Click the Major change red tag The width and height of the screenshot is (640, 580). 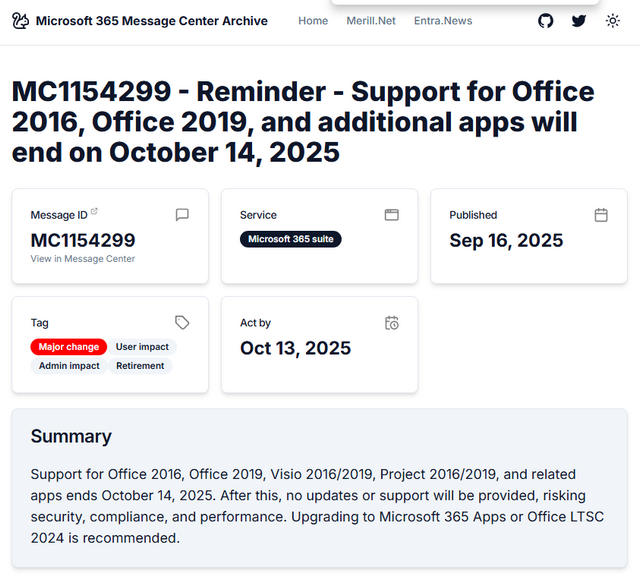pos(69,347)
